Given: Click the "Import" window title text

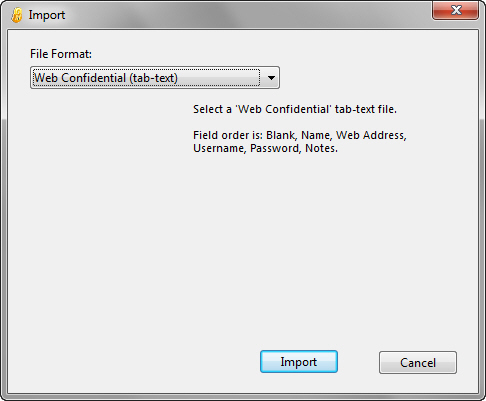Looking at the screenshot, I should (x=47, y=15).
